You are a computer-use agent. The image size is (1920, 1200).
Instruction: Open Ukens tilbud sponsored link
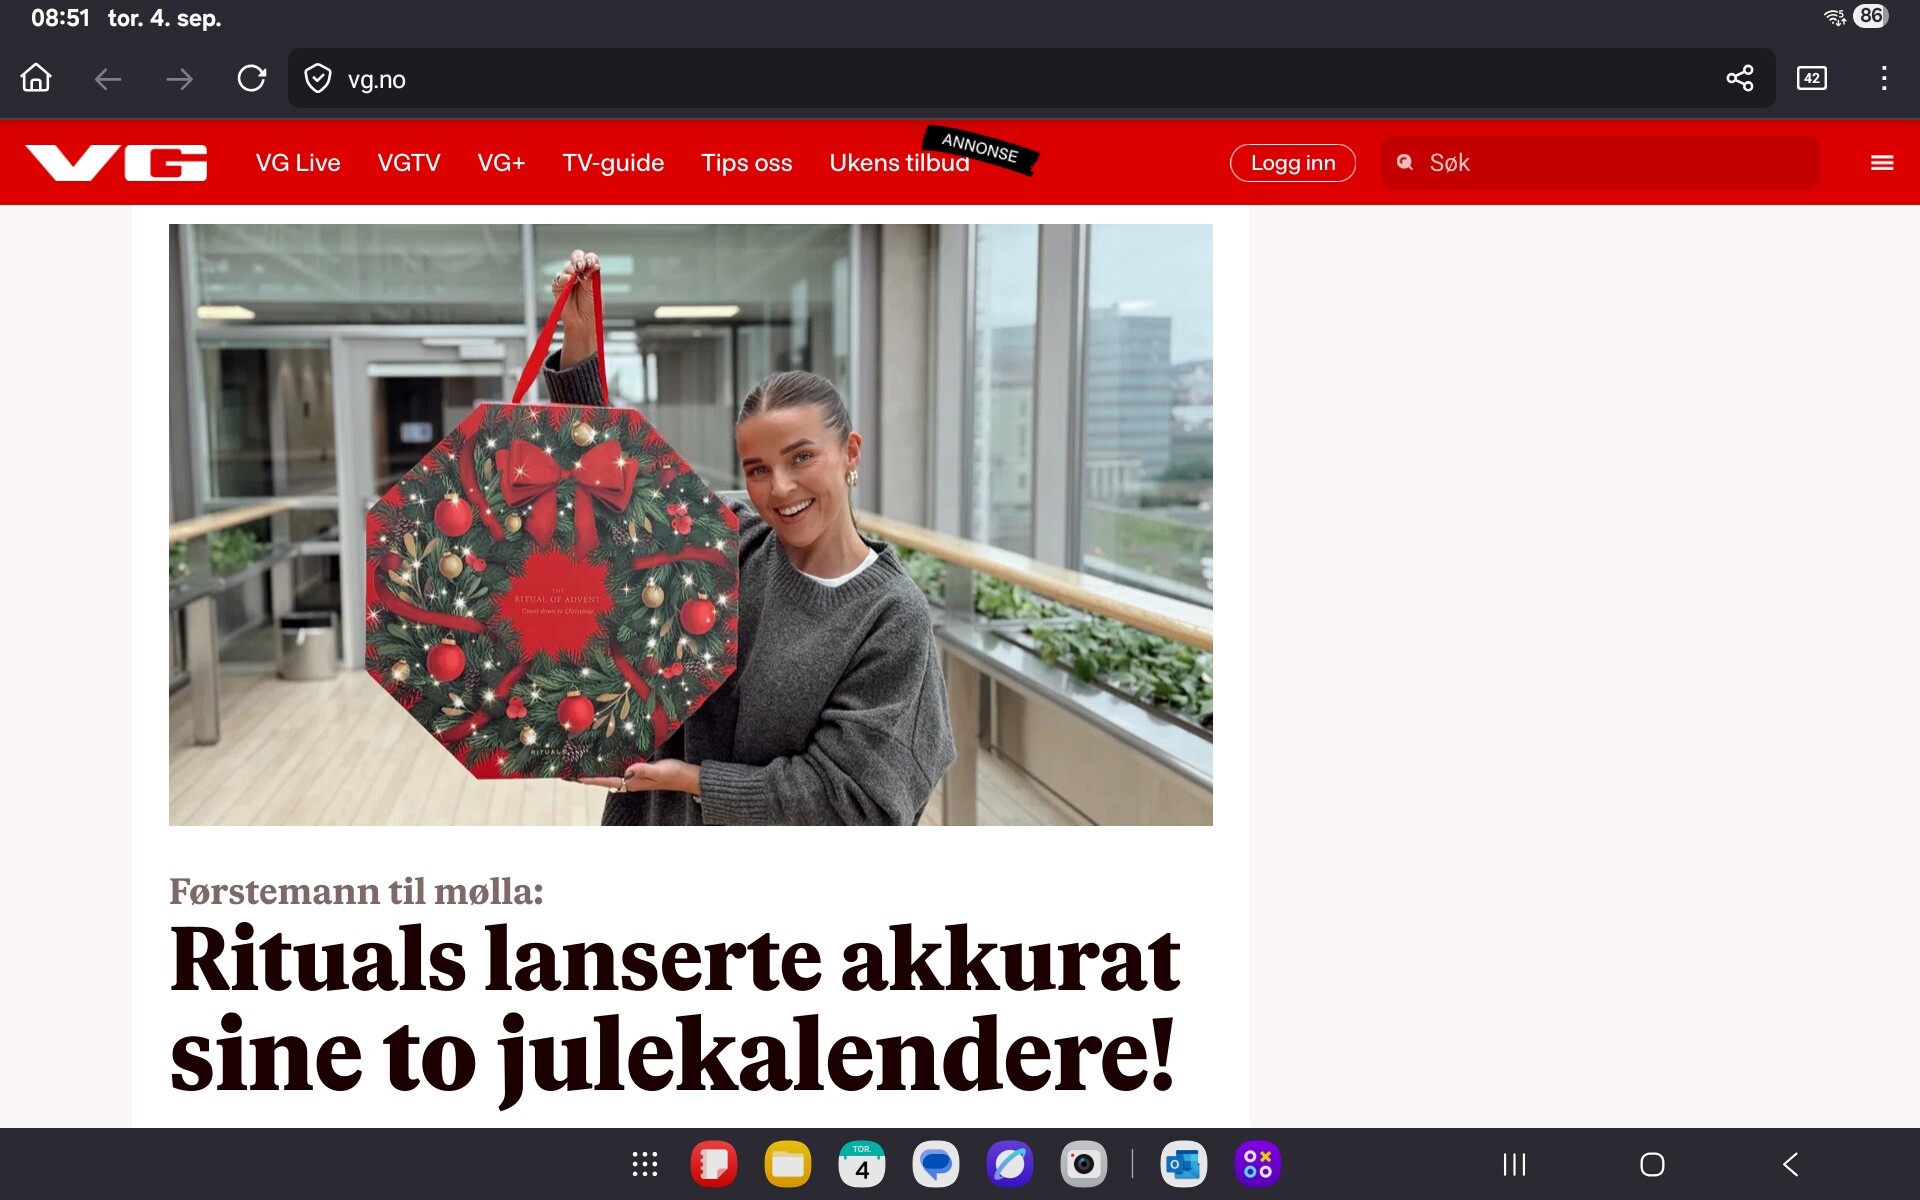899,163
